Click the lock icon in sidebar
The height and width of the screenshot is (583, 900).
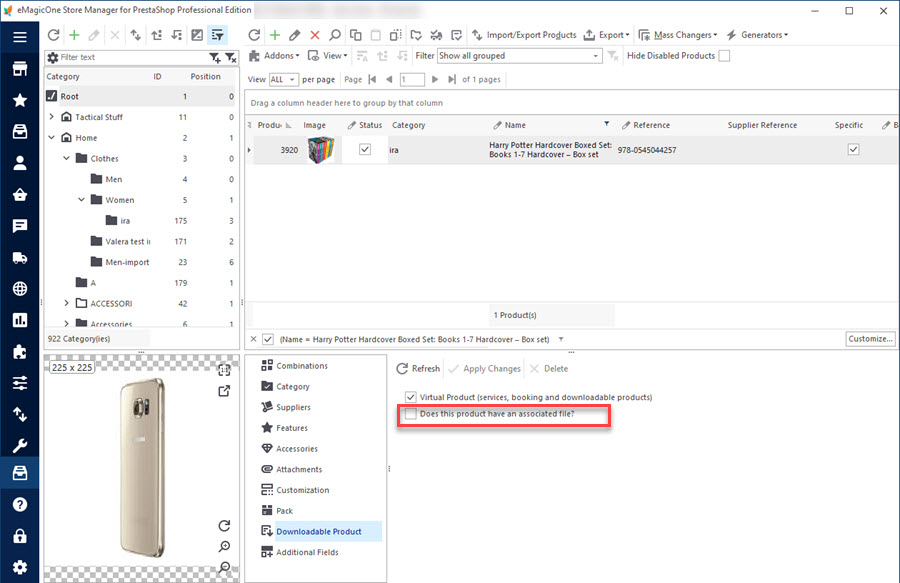pyautogui.click(x=20, y=536)
